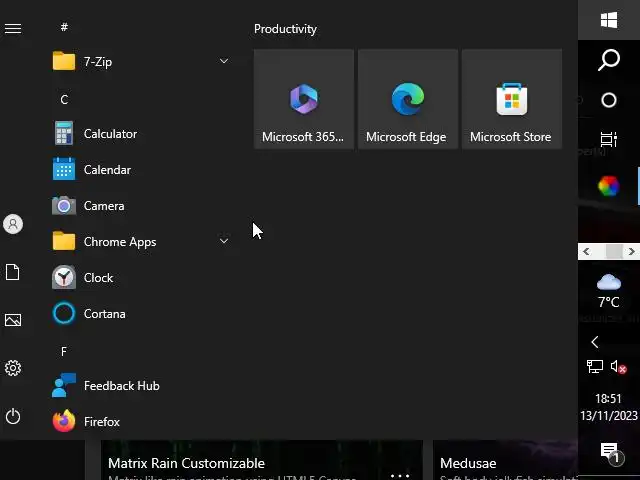The width and height of the screenshot is (640, 480).
Task: Click the horizontal scrollbar thumb
Action: (x=614, y=251)
